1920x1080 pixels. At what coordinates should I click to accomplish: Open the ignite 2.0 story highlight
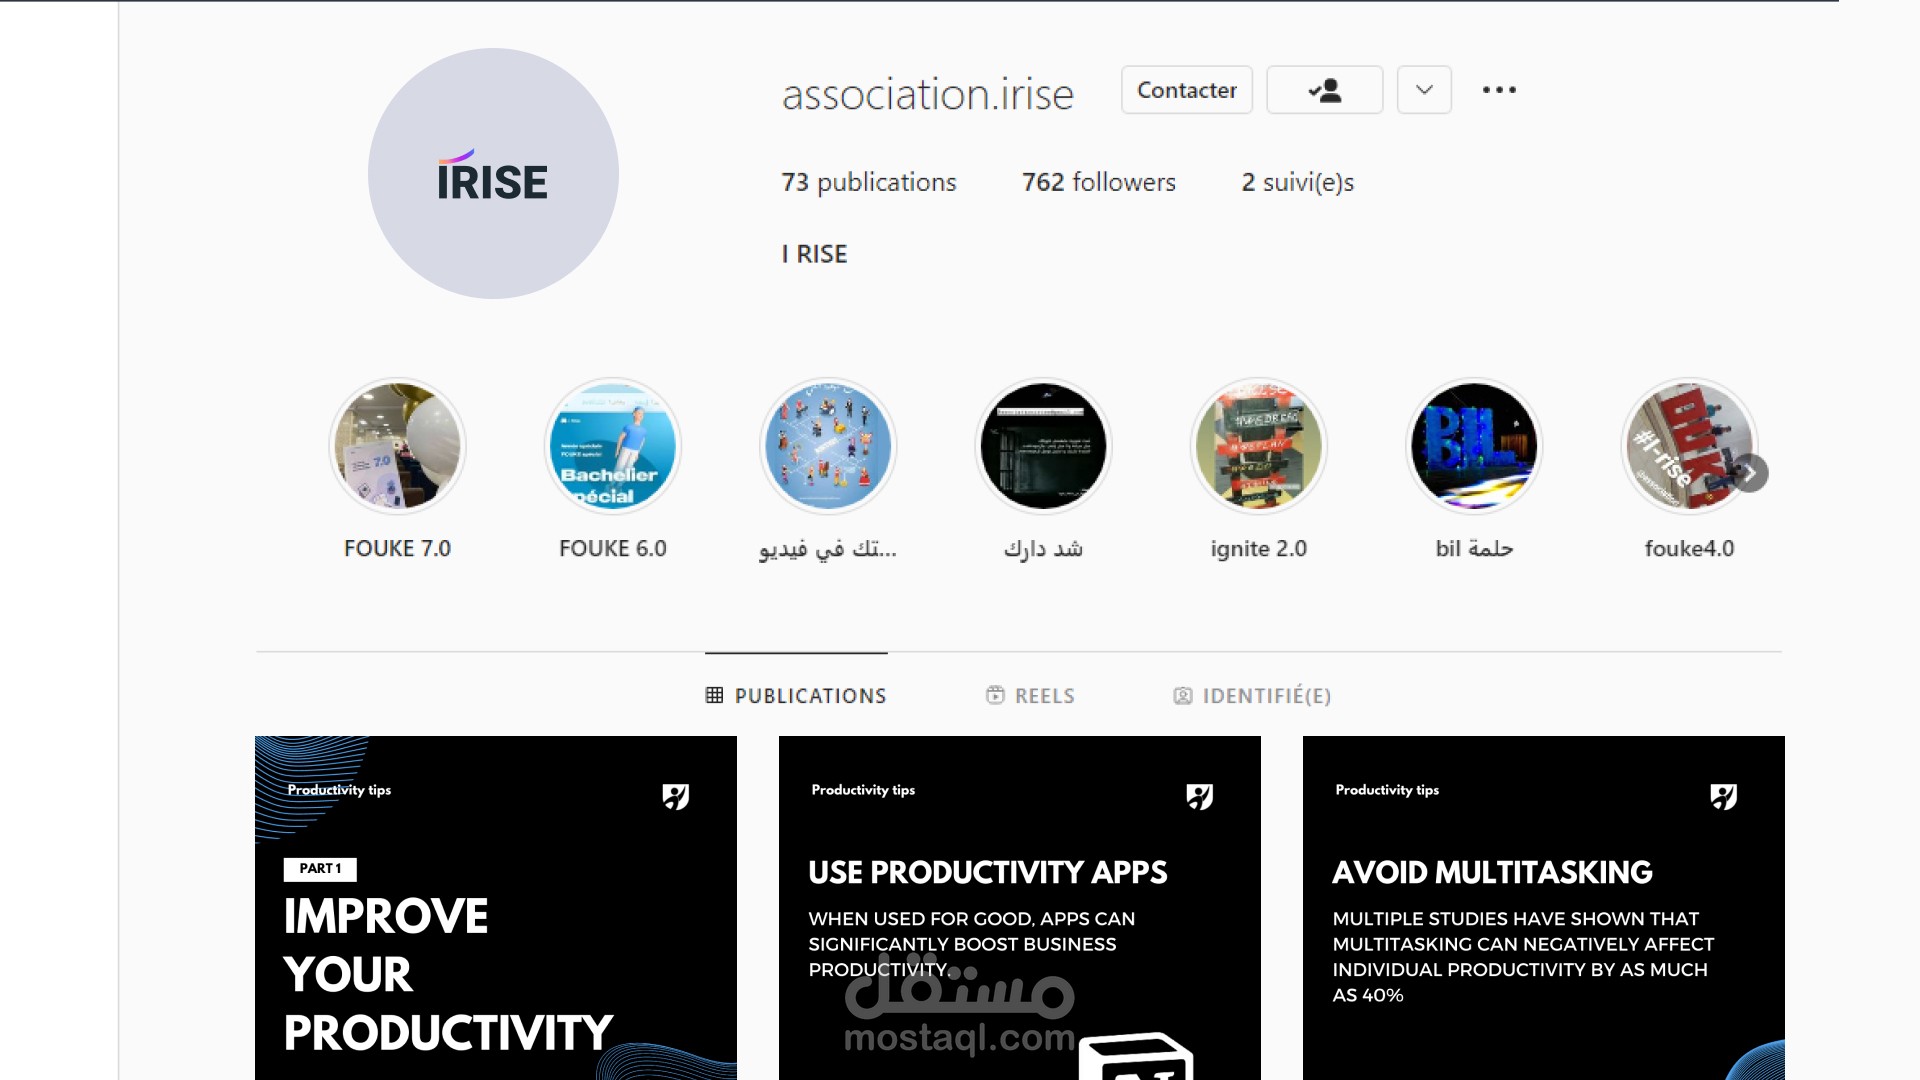(1258, 446)
